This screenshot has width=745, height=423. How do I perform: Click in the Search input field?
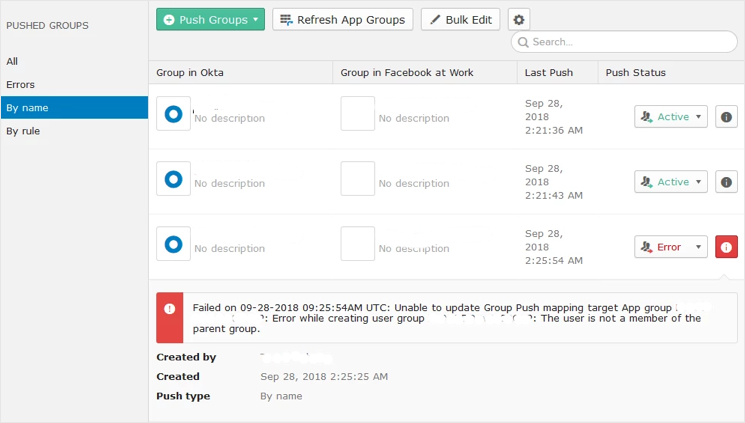pyautogui.click(x=625, y=42)
